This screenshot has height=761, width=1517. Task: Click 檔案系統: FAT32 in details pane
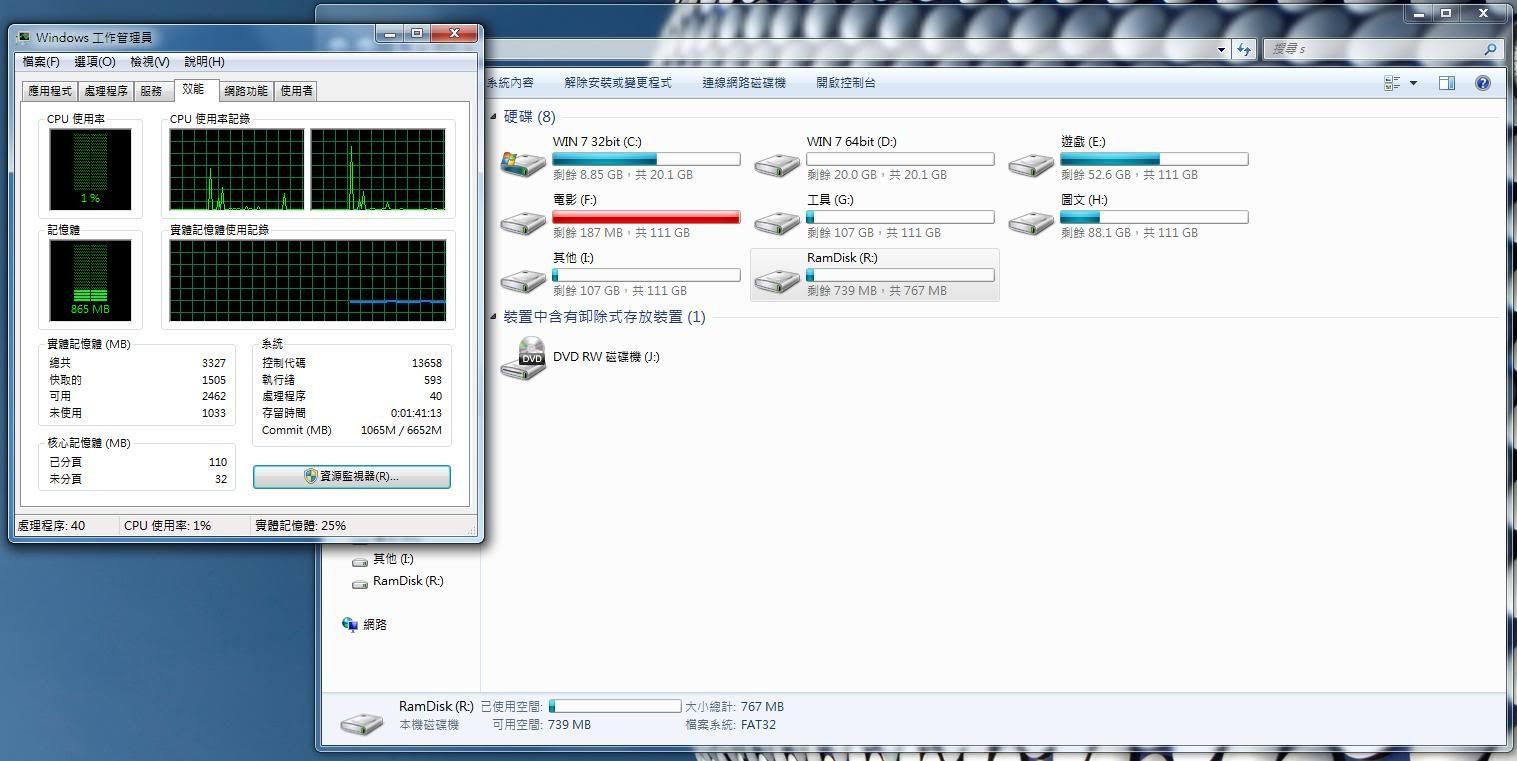click(730, 725)
